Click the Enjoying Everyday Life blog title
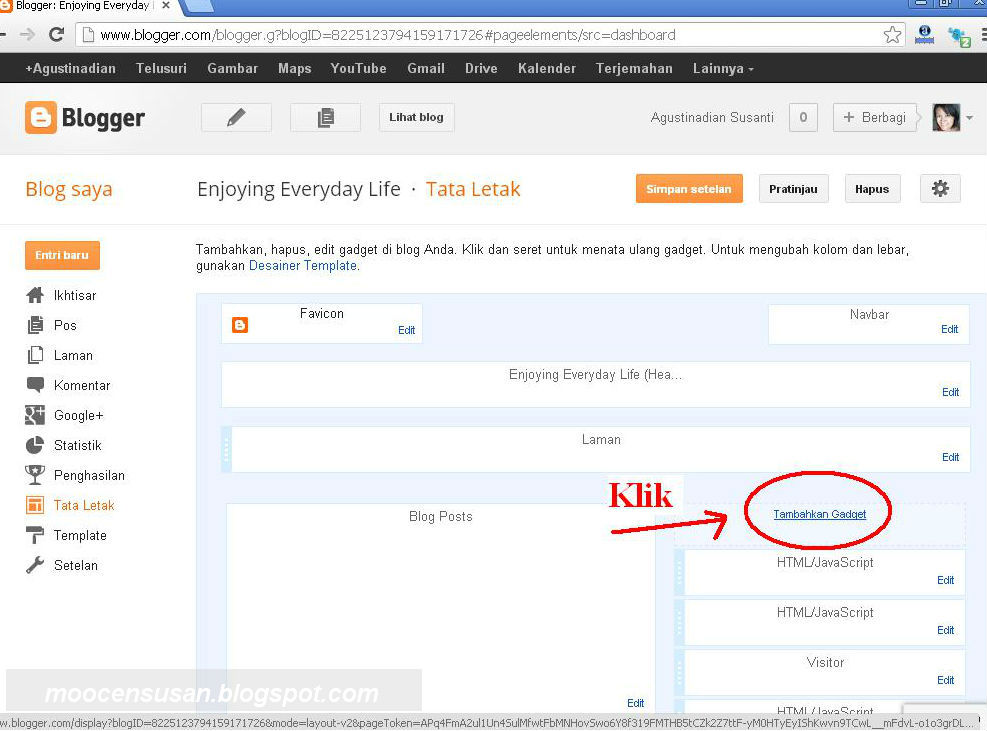This screenshot has width=987, height=731. coord(298,189)
